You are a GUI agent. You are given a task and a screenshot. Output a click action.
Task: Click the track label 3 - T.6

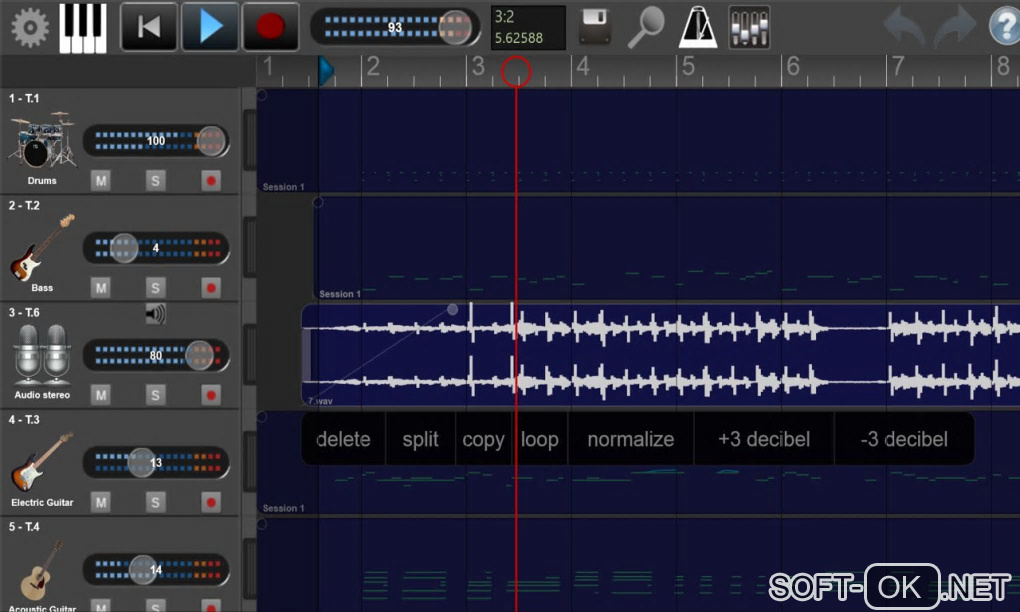[24, 313]
